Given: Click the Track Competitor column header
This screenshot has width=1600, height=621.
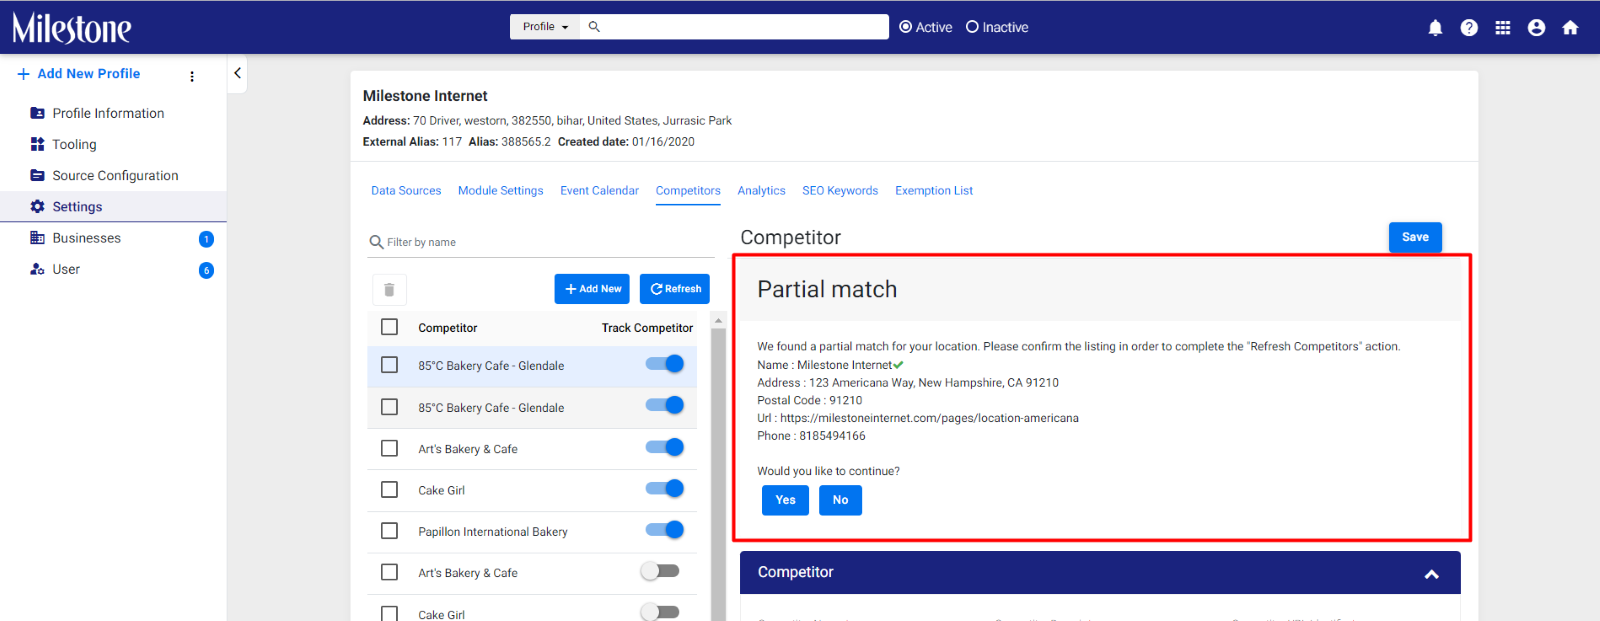Looking at the screenshot, I should [x=647, y=328].
